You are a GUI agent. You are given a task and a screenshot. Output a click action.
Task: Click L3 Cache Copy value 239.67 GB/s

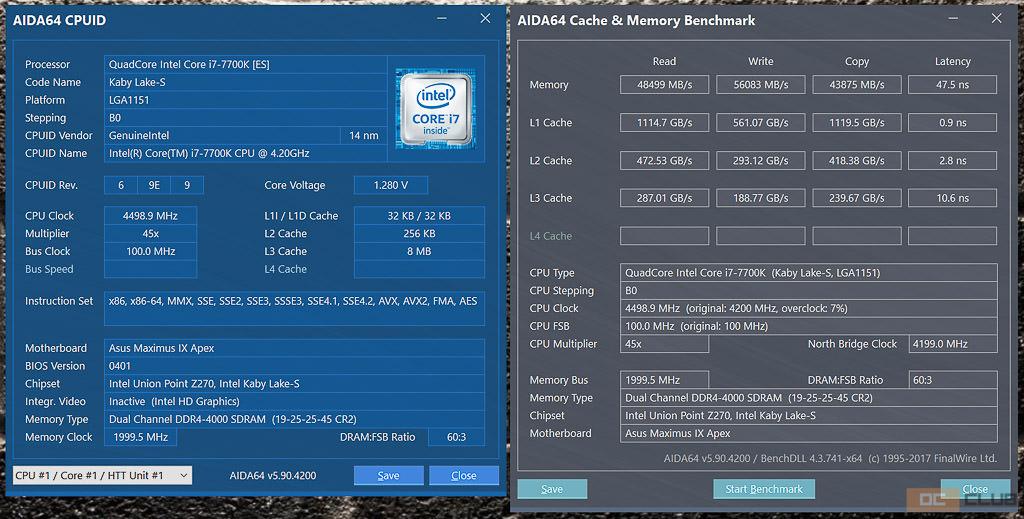click(857, 198)
